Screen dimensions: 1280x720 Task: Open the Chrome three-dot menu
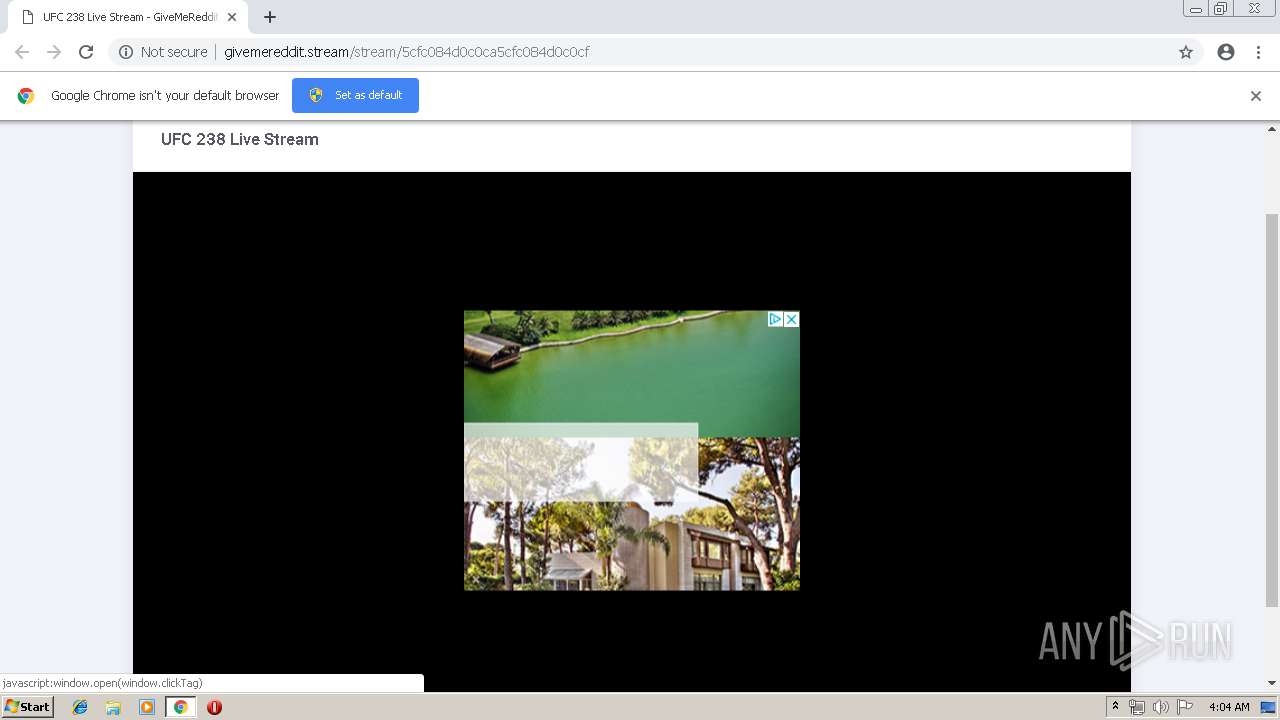(1258, 52)
